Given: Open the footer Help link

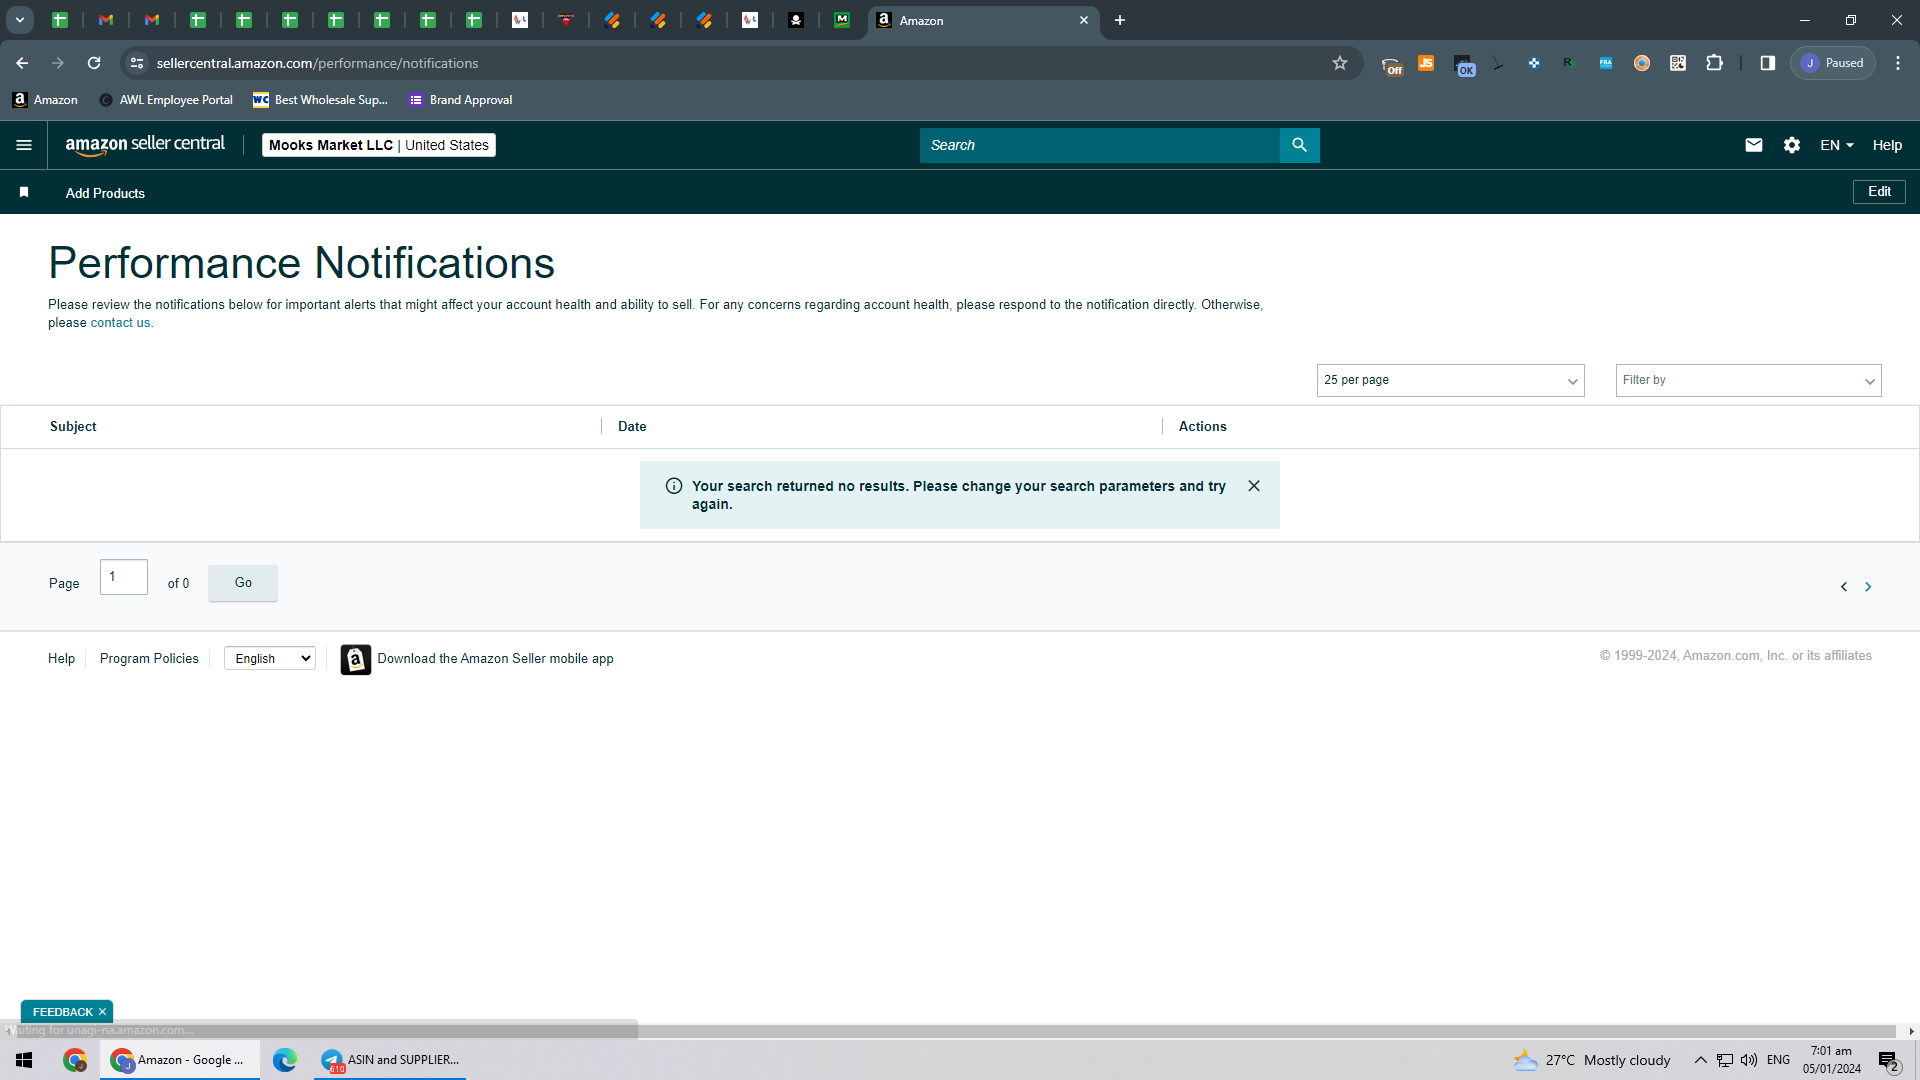Looking at the screenshot, I should [61, 658].
